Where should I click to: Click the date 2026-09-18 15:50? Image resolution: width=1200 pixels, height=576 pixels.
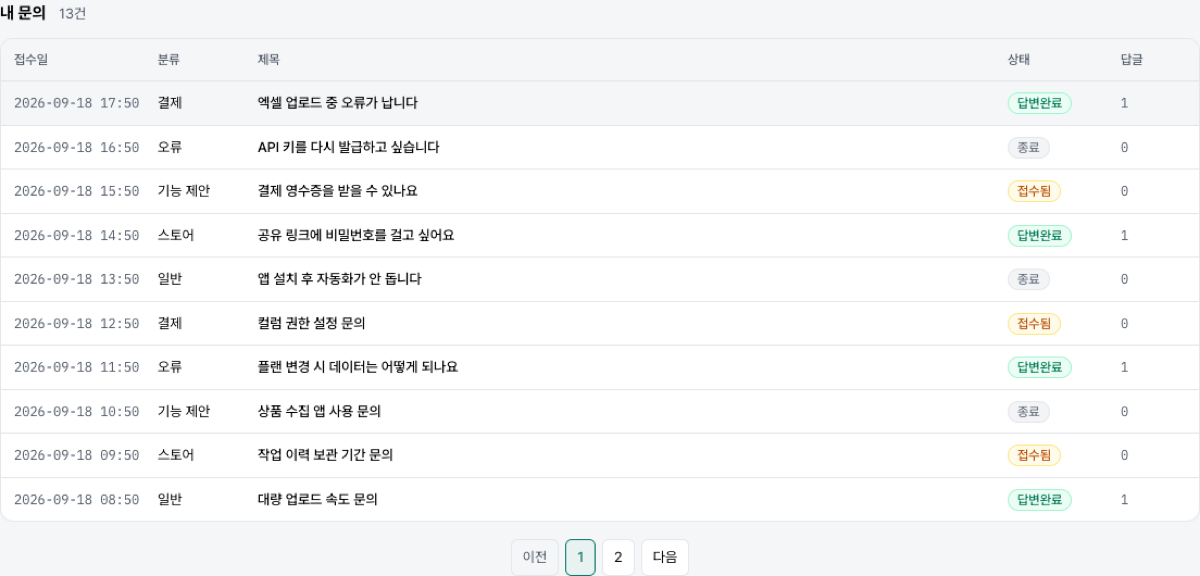tap(77, 191)
